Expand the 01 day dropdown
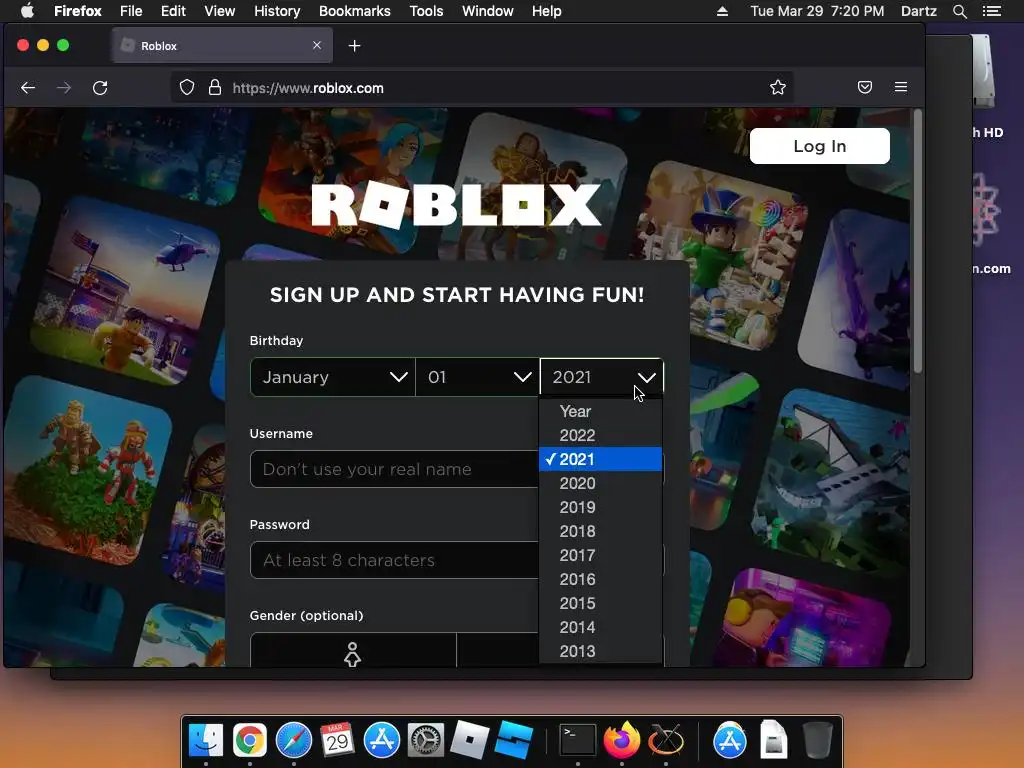The image size is (1024, 768). 477,377
